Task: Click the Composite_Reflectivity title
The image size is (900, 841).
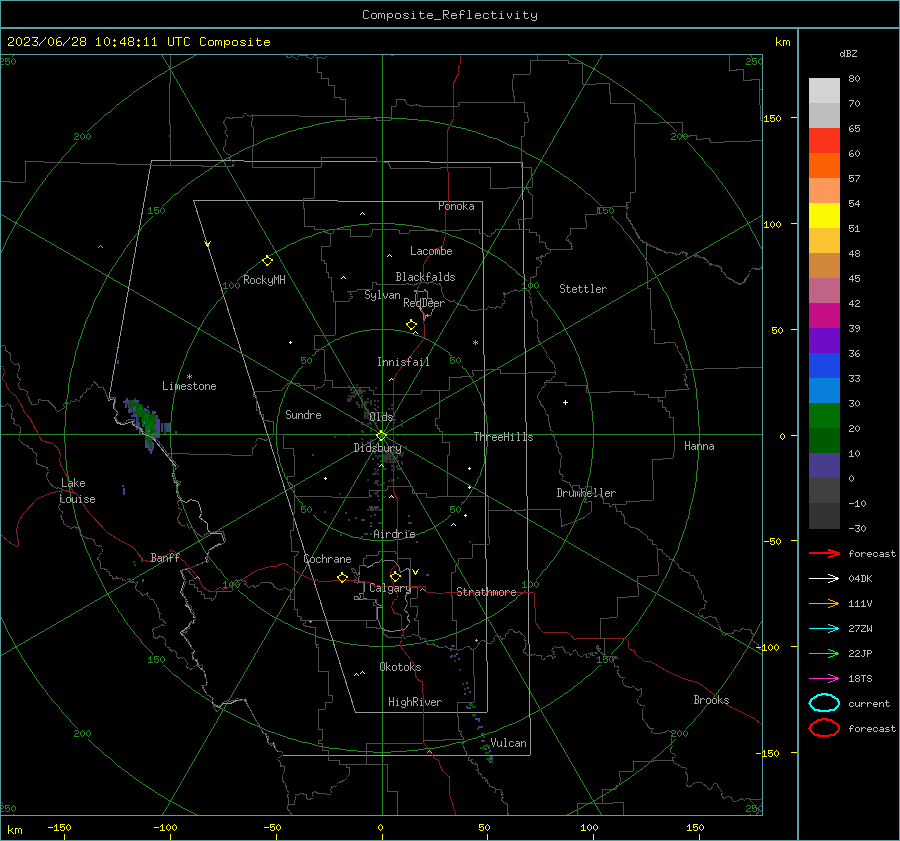Action: [x=449, y=15]
